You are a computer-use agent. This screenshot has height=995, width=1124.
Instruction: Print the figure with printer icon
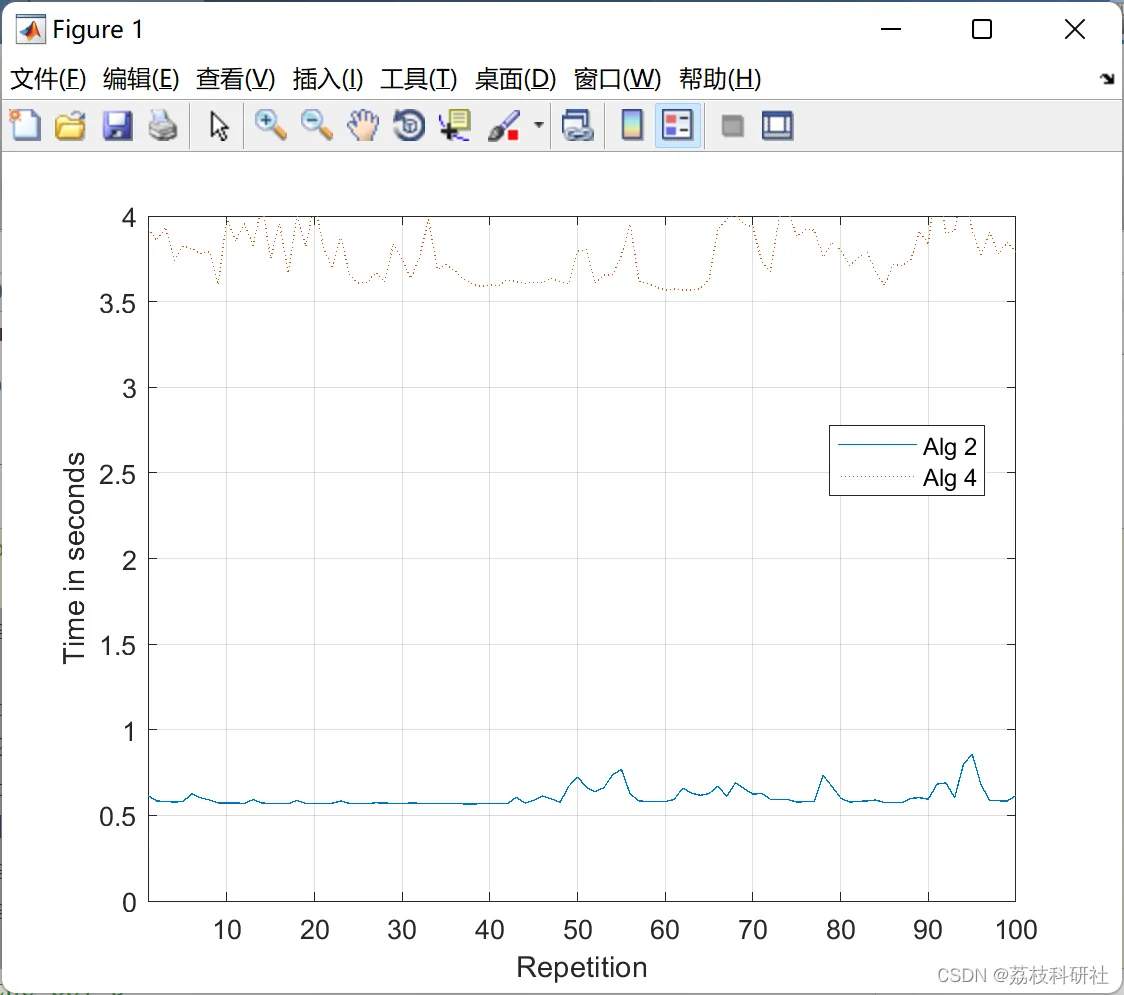163,126
